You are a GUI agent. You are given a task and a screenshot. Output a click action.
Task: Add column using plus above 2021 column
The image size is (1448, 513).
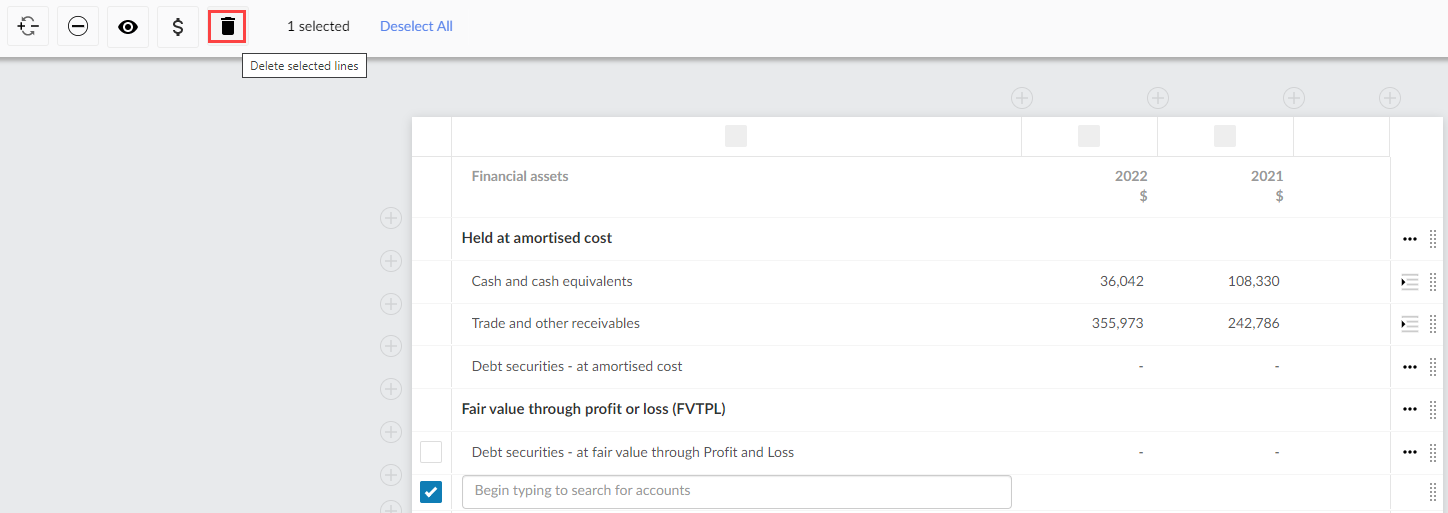coord(1294,98)
